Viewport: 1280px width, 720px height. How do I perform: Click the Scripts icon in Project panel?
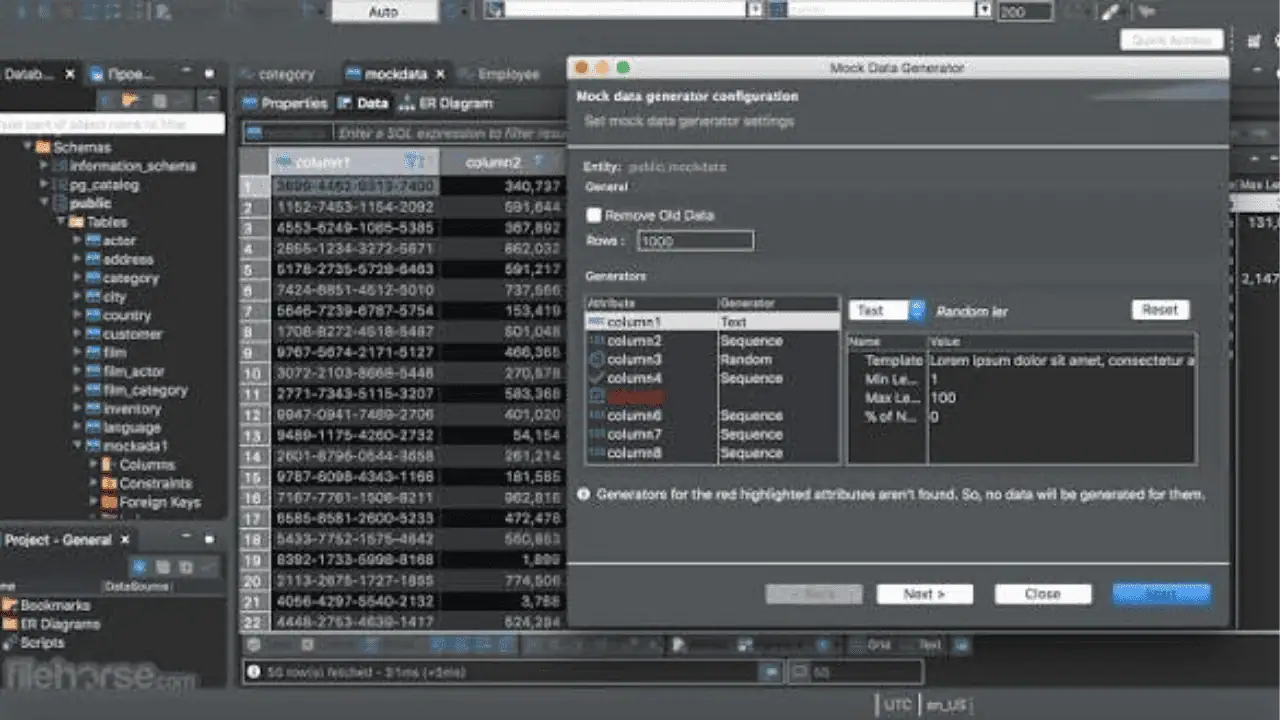point(9,643)
